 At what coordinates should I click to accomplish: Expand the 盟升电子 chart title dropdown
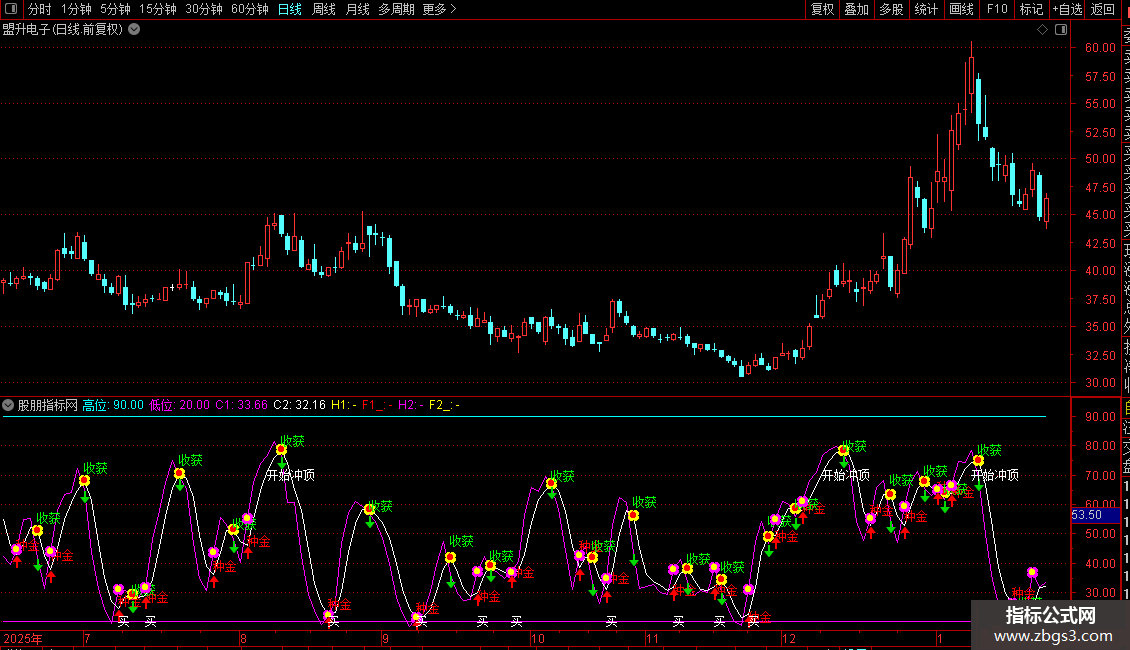pyautogui.click(x=134, y=29)
